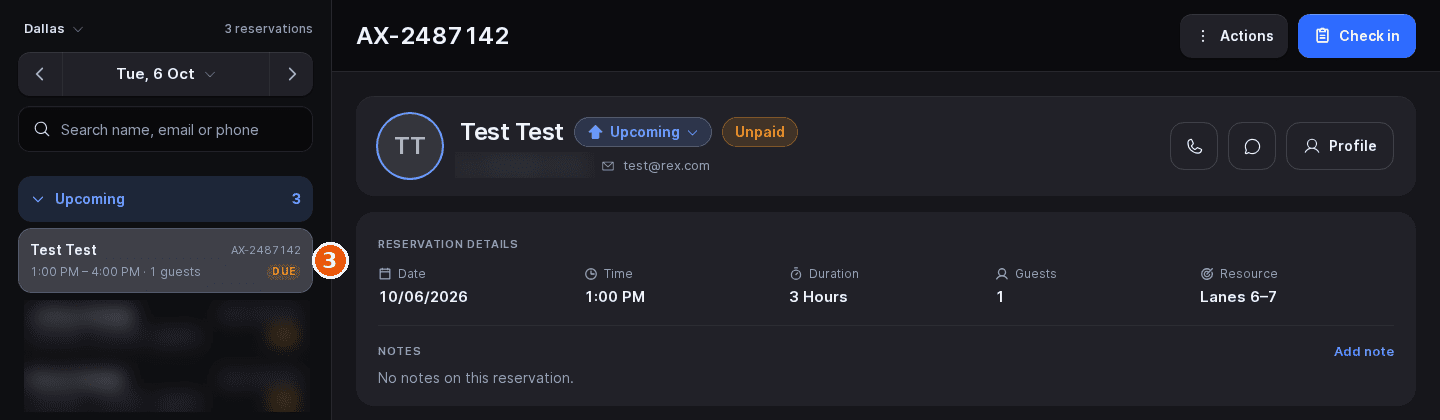
Task: Click the reservation ID AX-2487142 heading
Action: pyautogui.click(x=433, y=36)
